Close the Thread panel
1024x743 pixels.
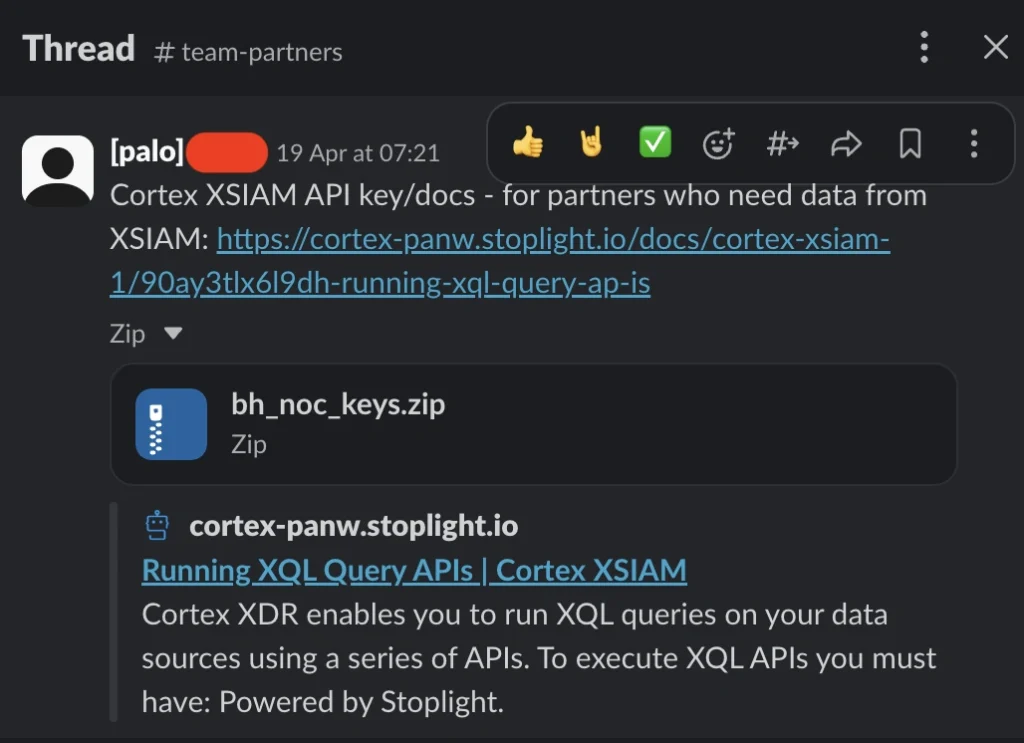click(x=995, y=47)
